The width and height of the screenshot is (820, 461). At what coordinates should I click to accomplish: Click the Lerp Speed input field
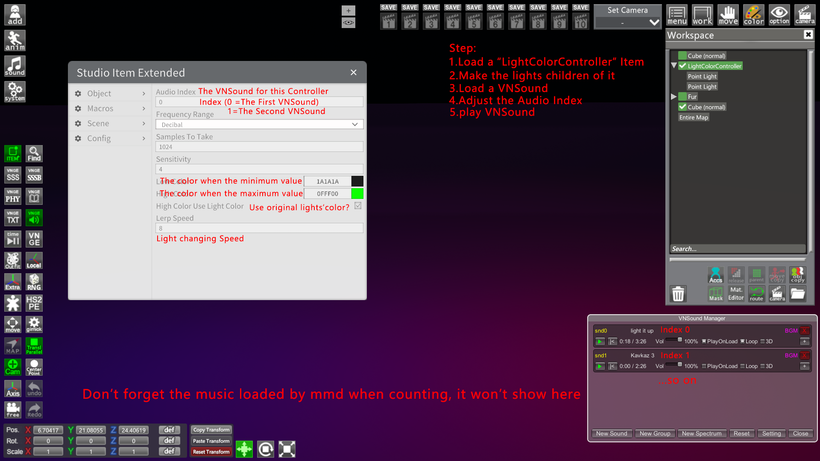(259, 228)
